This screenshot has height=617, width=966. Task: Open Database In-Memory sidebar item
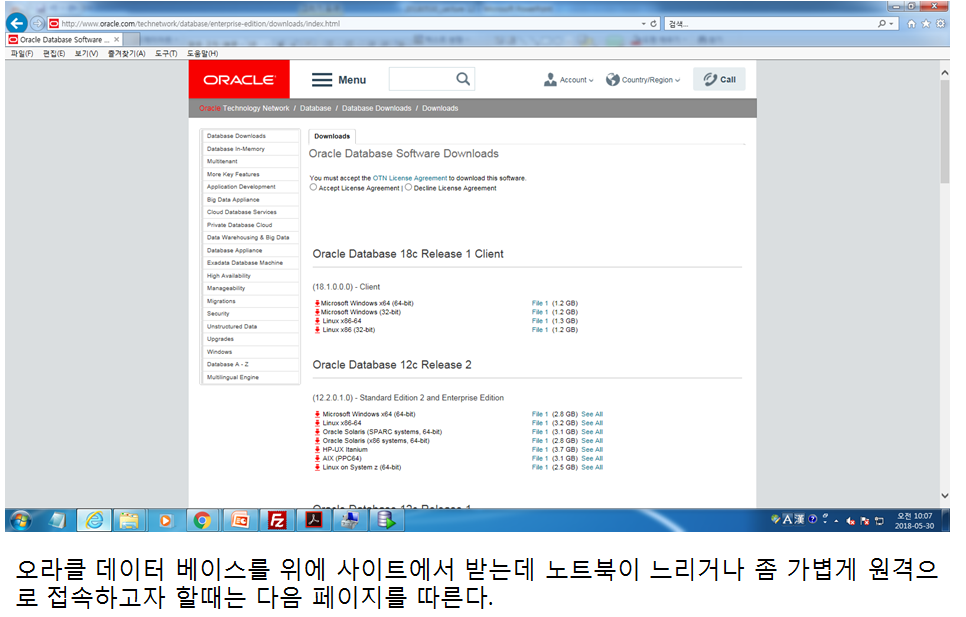[250, 149]
